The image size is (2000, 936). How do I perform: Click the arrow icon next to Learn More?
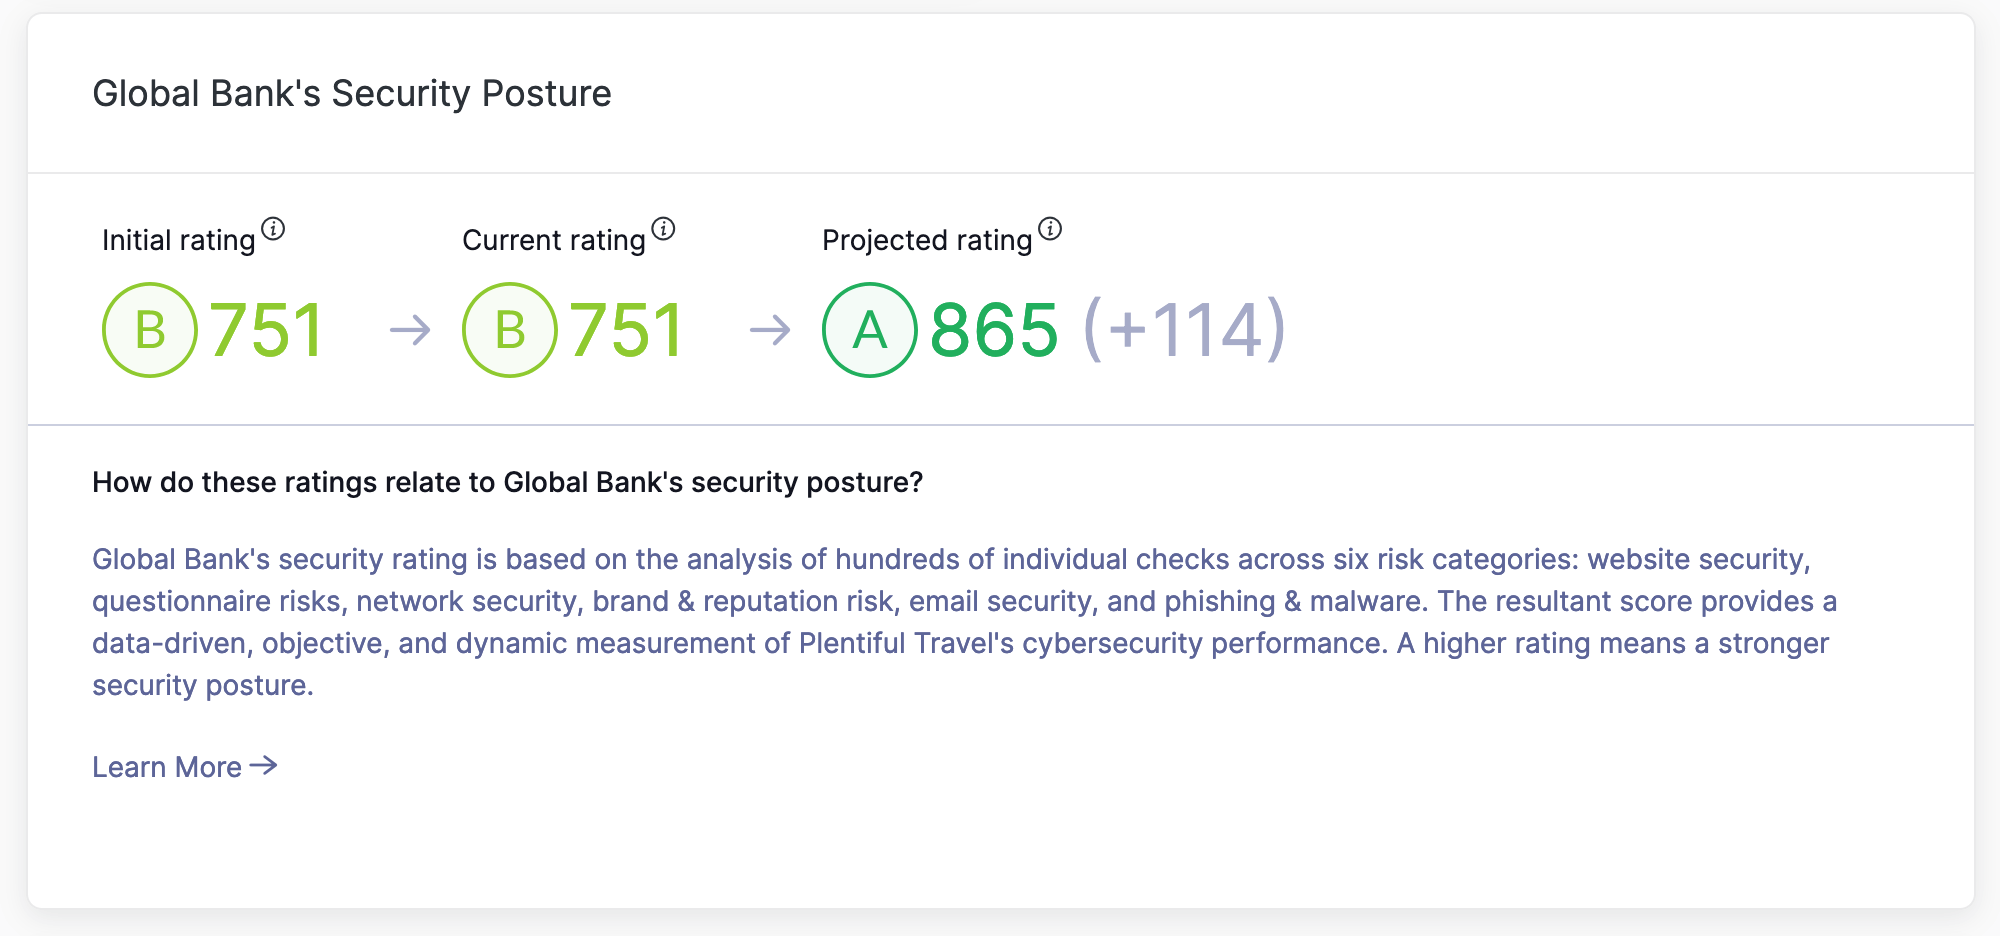tap(264, 766)
